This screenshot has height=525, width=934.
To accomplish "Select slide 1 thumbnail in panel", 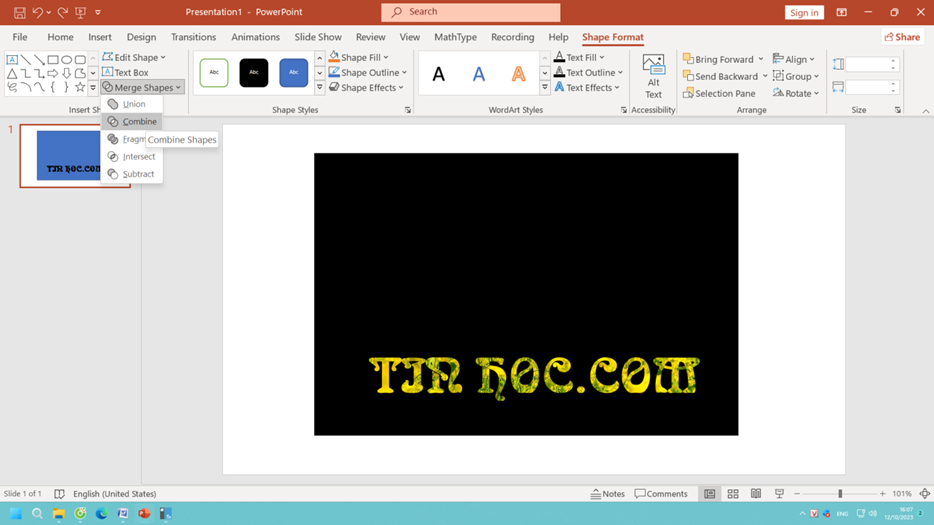I will tap(74, 156).
